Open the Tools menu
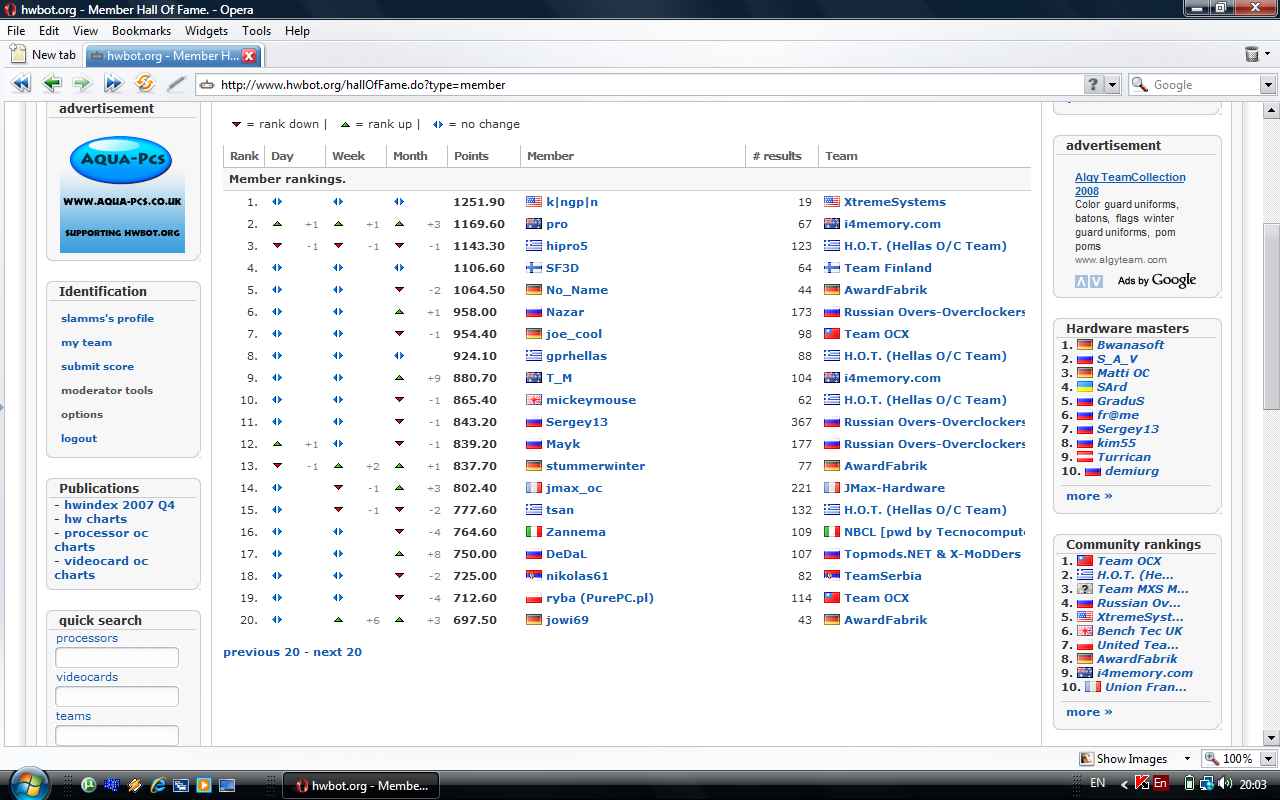 pyautogui.click(x=256, y=31)
